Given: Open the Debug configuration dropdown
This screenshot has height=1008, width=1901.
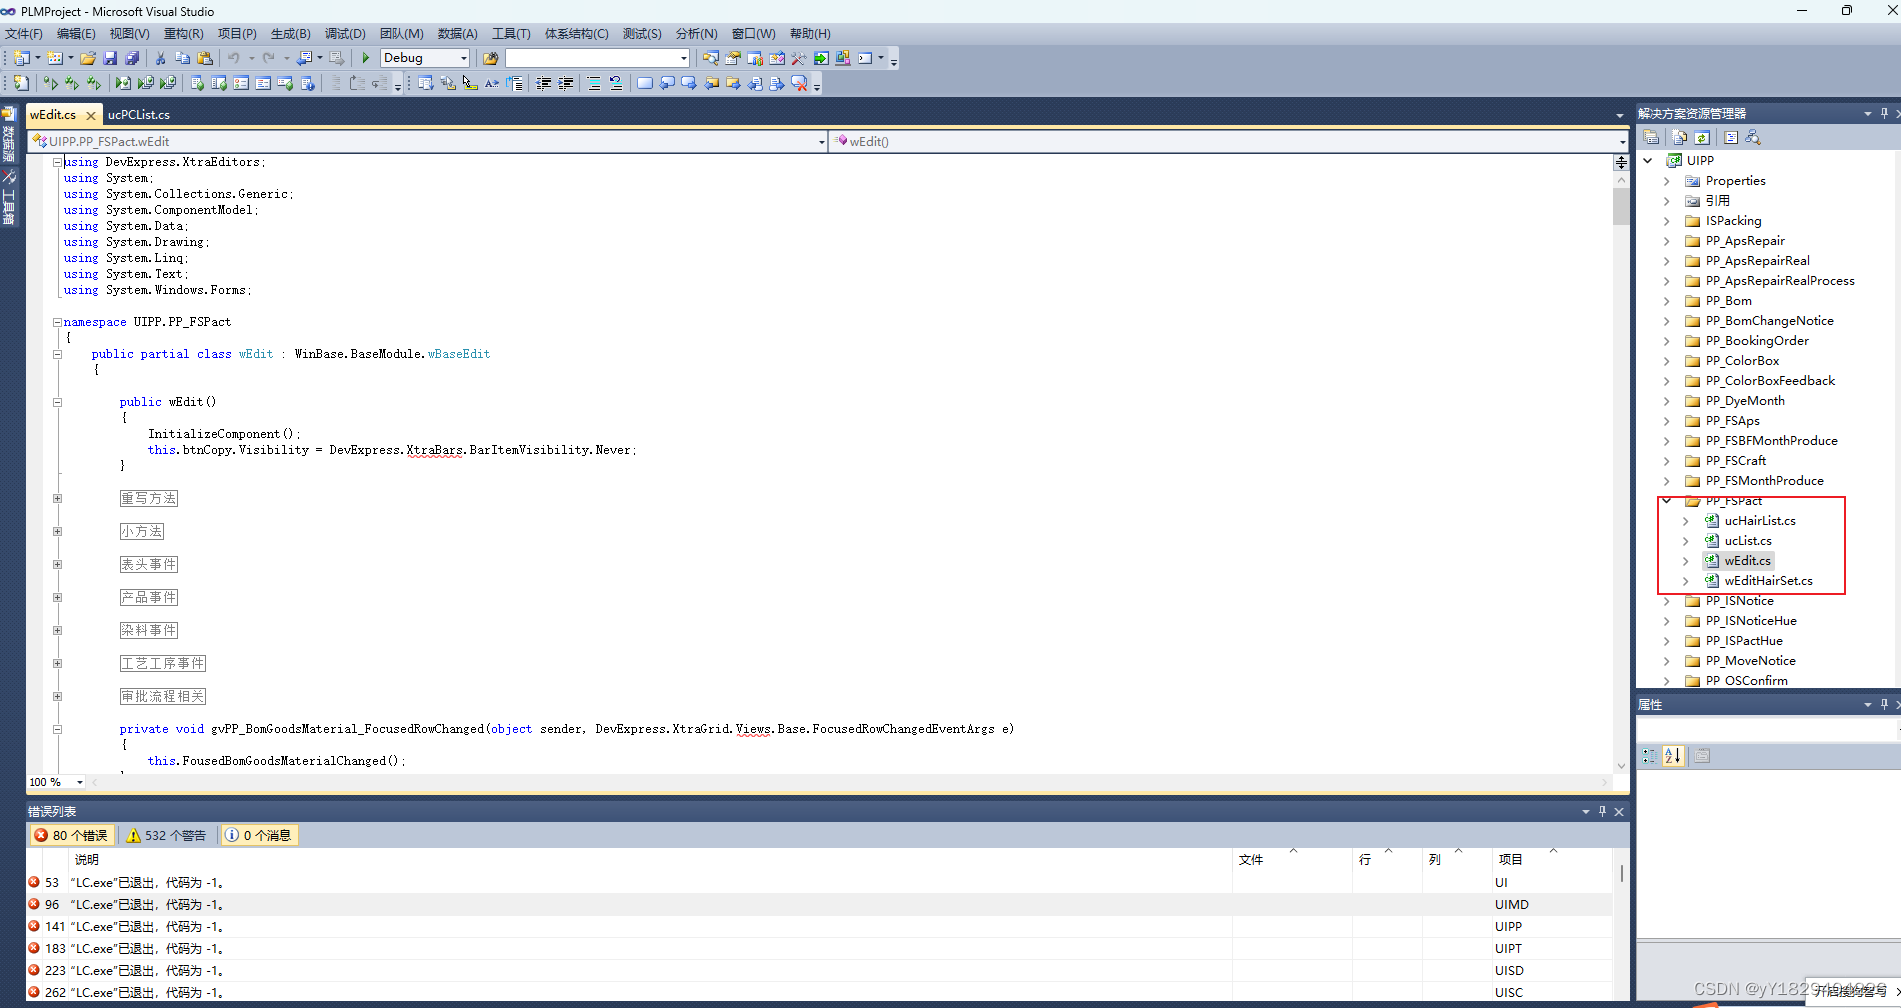Looking at the screenshot, I should tap(463, 57).
